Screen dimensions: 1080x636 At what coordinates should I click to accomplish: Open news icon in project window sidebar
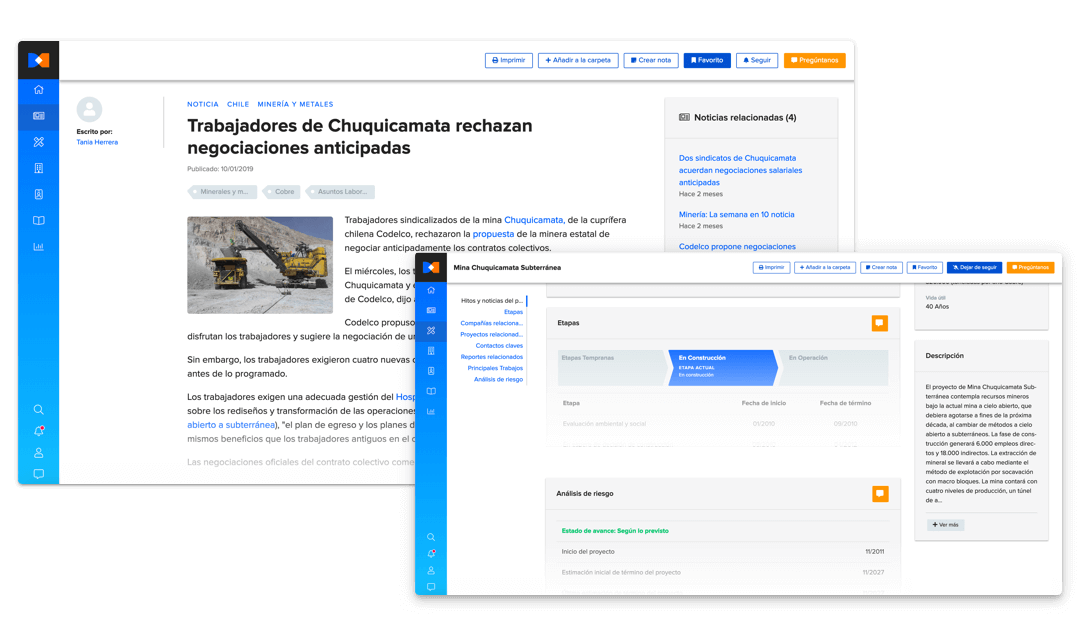tap(431, 310)
